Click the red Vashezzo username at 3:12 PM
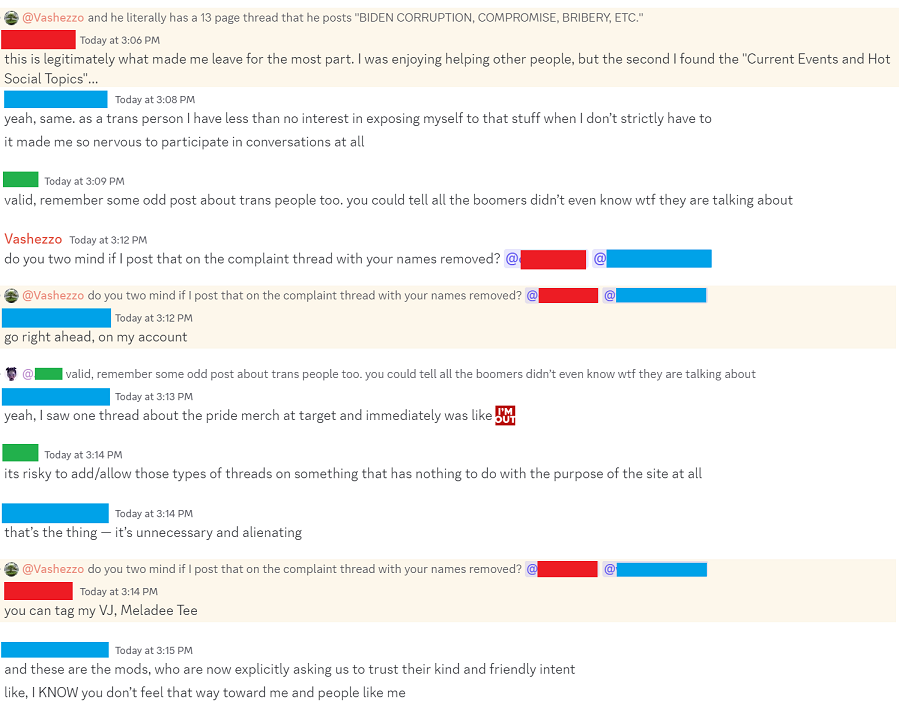Viewport: 899px width, 714px height. click(x=33, y=239)
